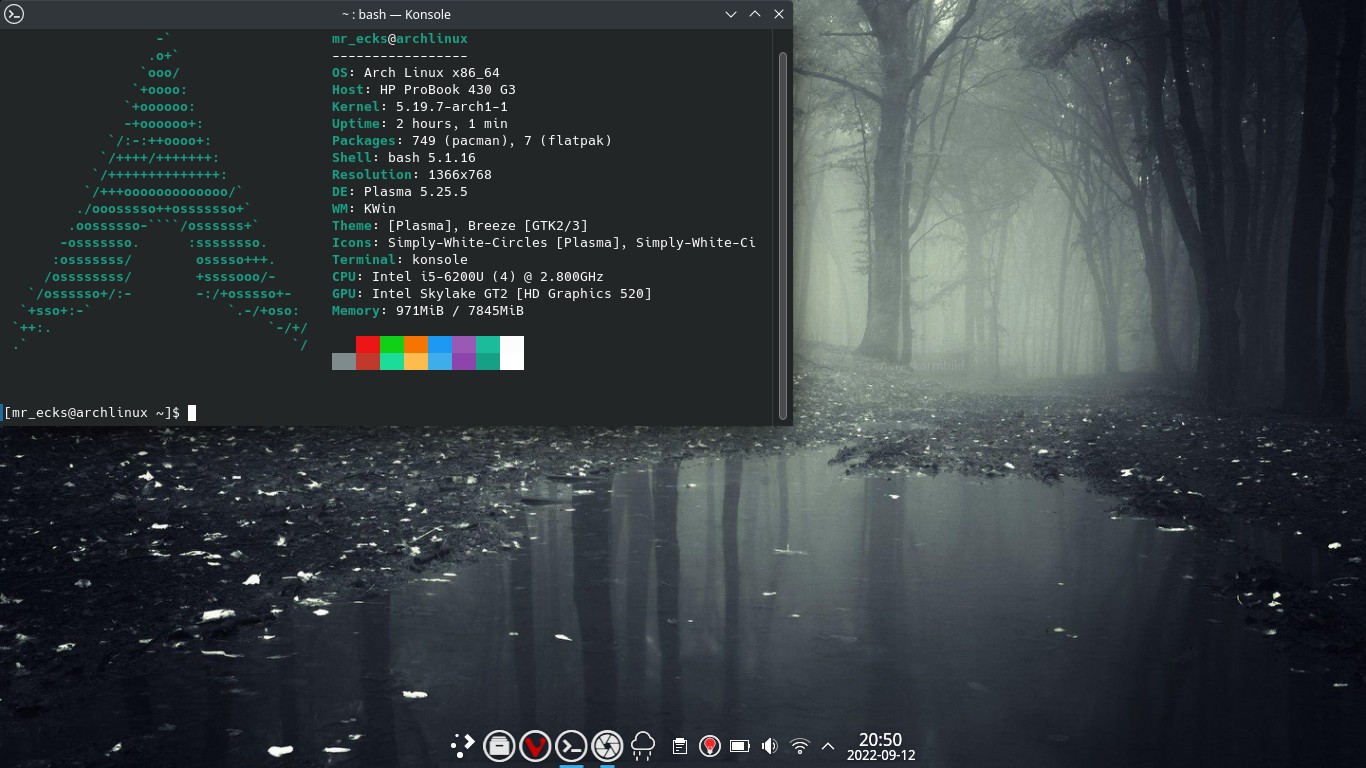The width and height of the screenshot is (1366, 768).
Task: Open the clipboard tray icon
Action: tap(680, 746)
